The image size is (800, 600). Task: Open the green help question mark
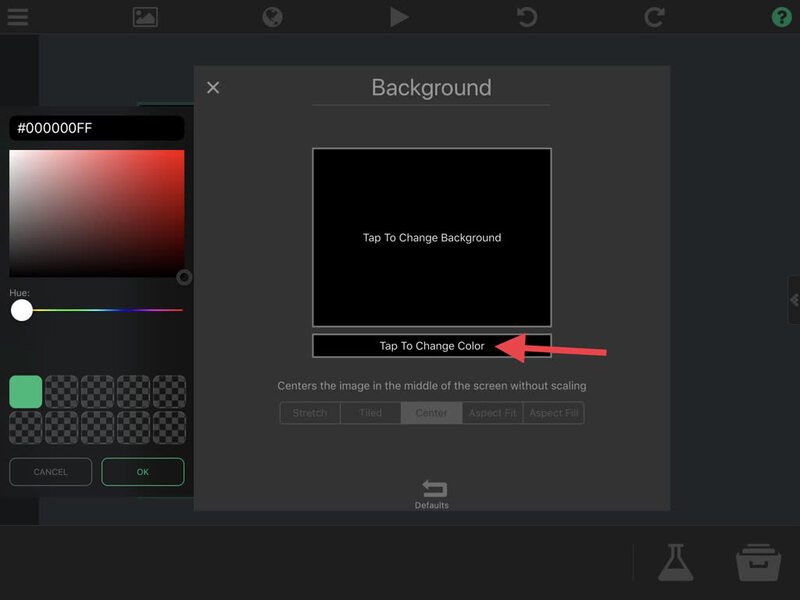781,17
